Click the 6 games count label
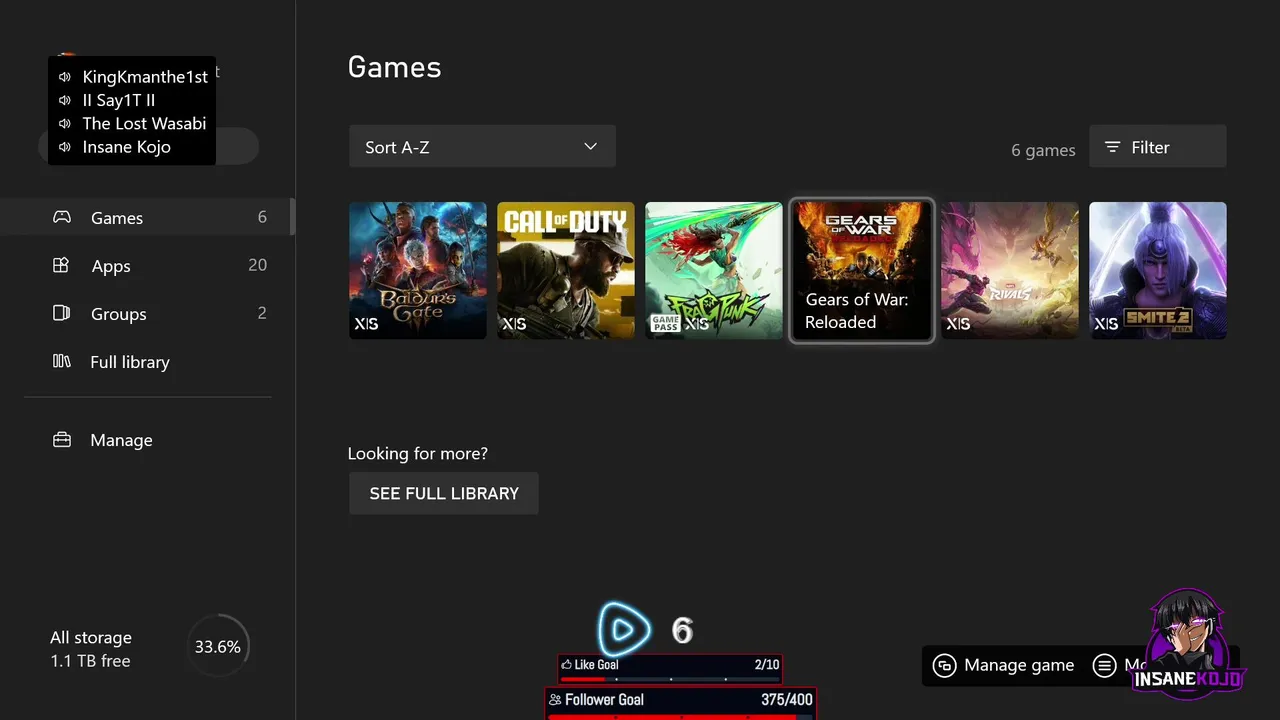This screenshot has height=720, width=1280. [1043, 150]
